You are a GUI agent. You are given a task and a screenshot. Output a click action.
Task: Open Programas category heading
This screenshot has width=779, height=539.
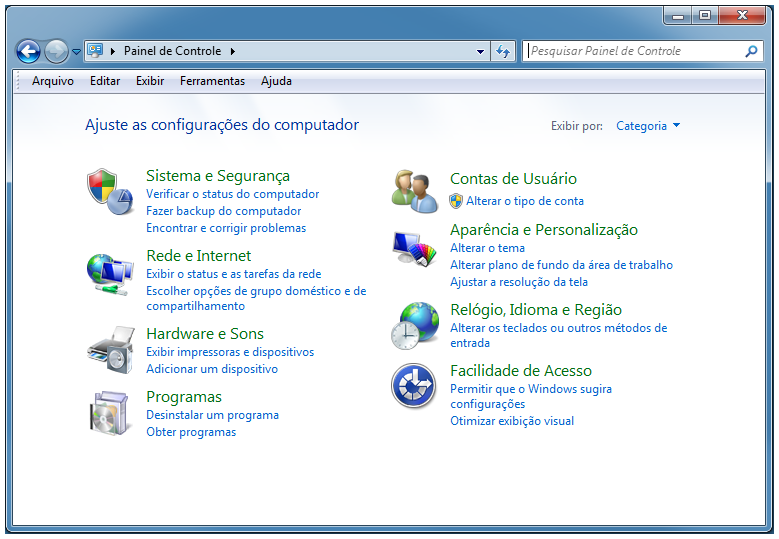point(184,397)
